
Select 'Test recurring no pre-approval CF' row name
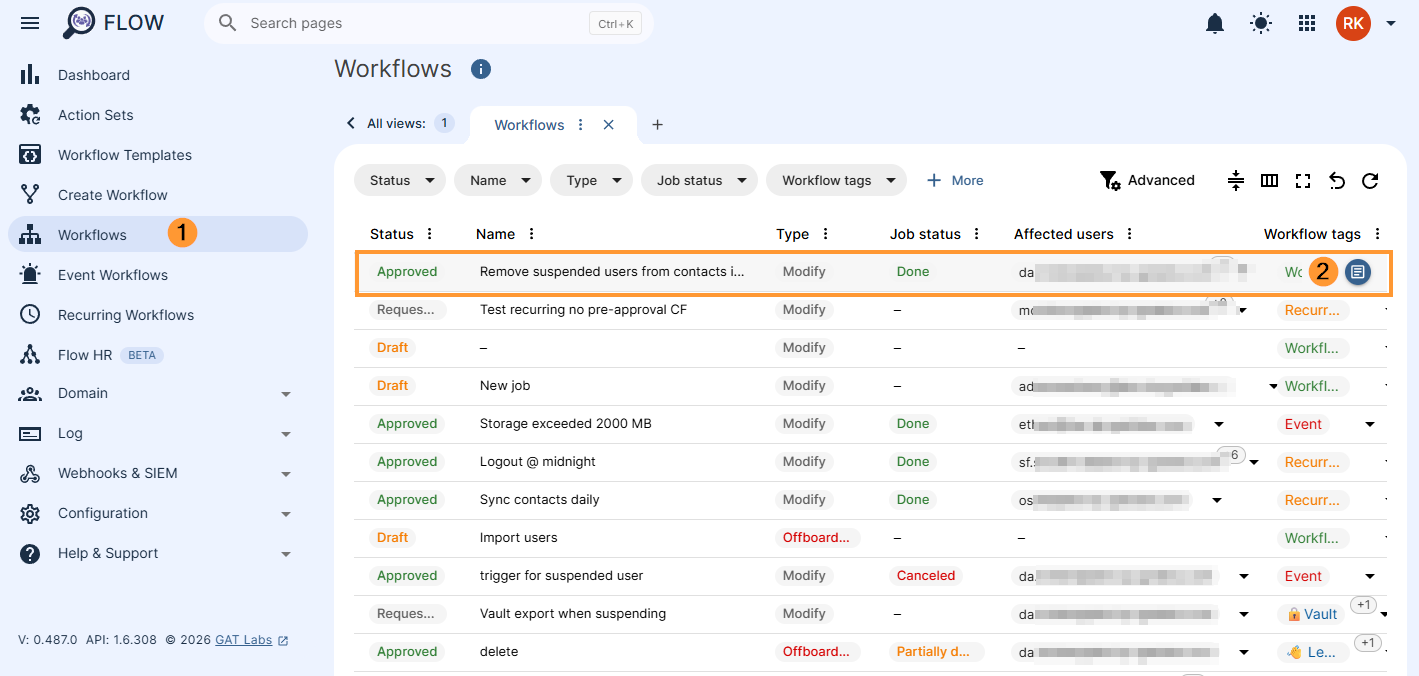click(584, 310)
